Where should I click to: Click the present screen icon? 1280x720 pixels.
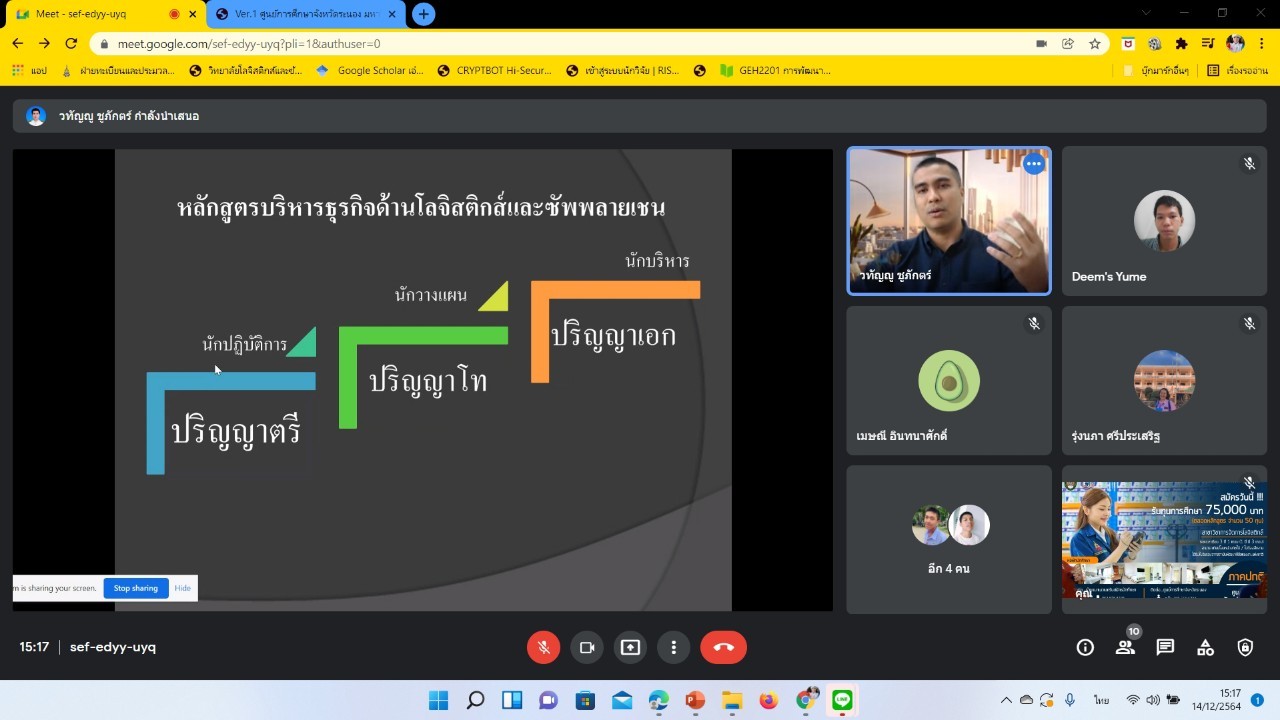click(630, 647)
